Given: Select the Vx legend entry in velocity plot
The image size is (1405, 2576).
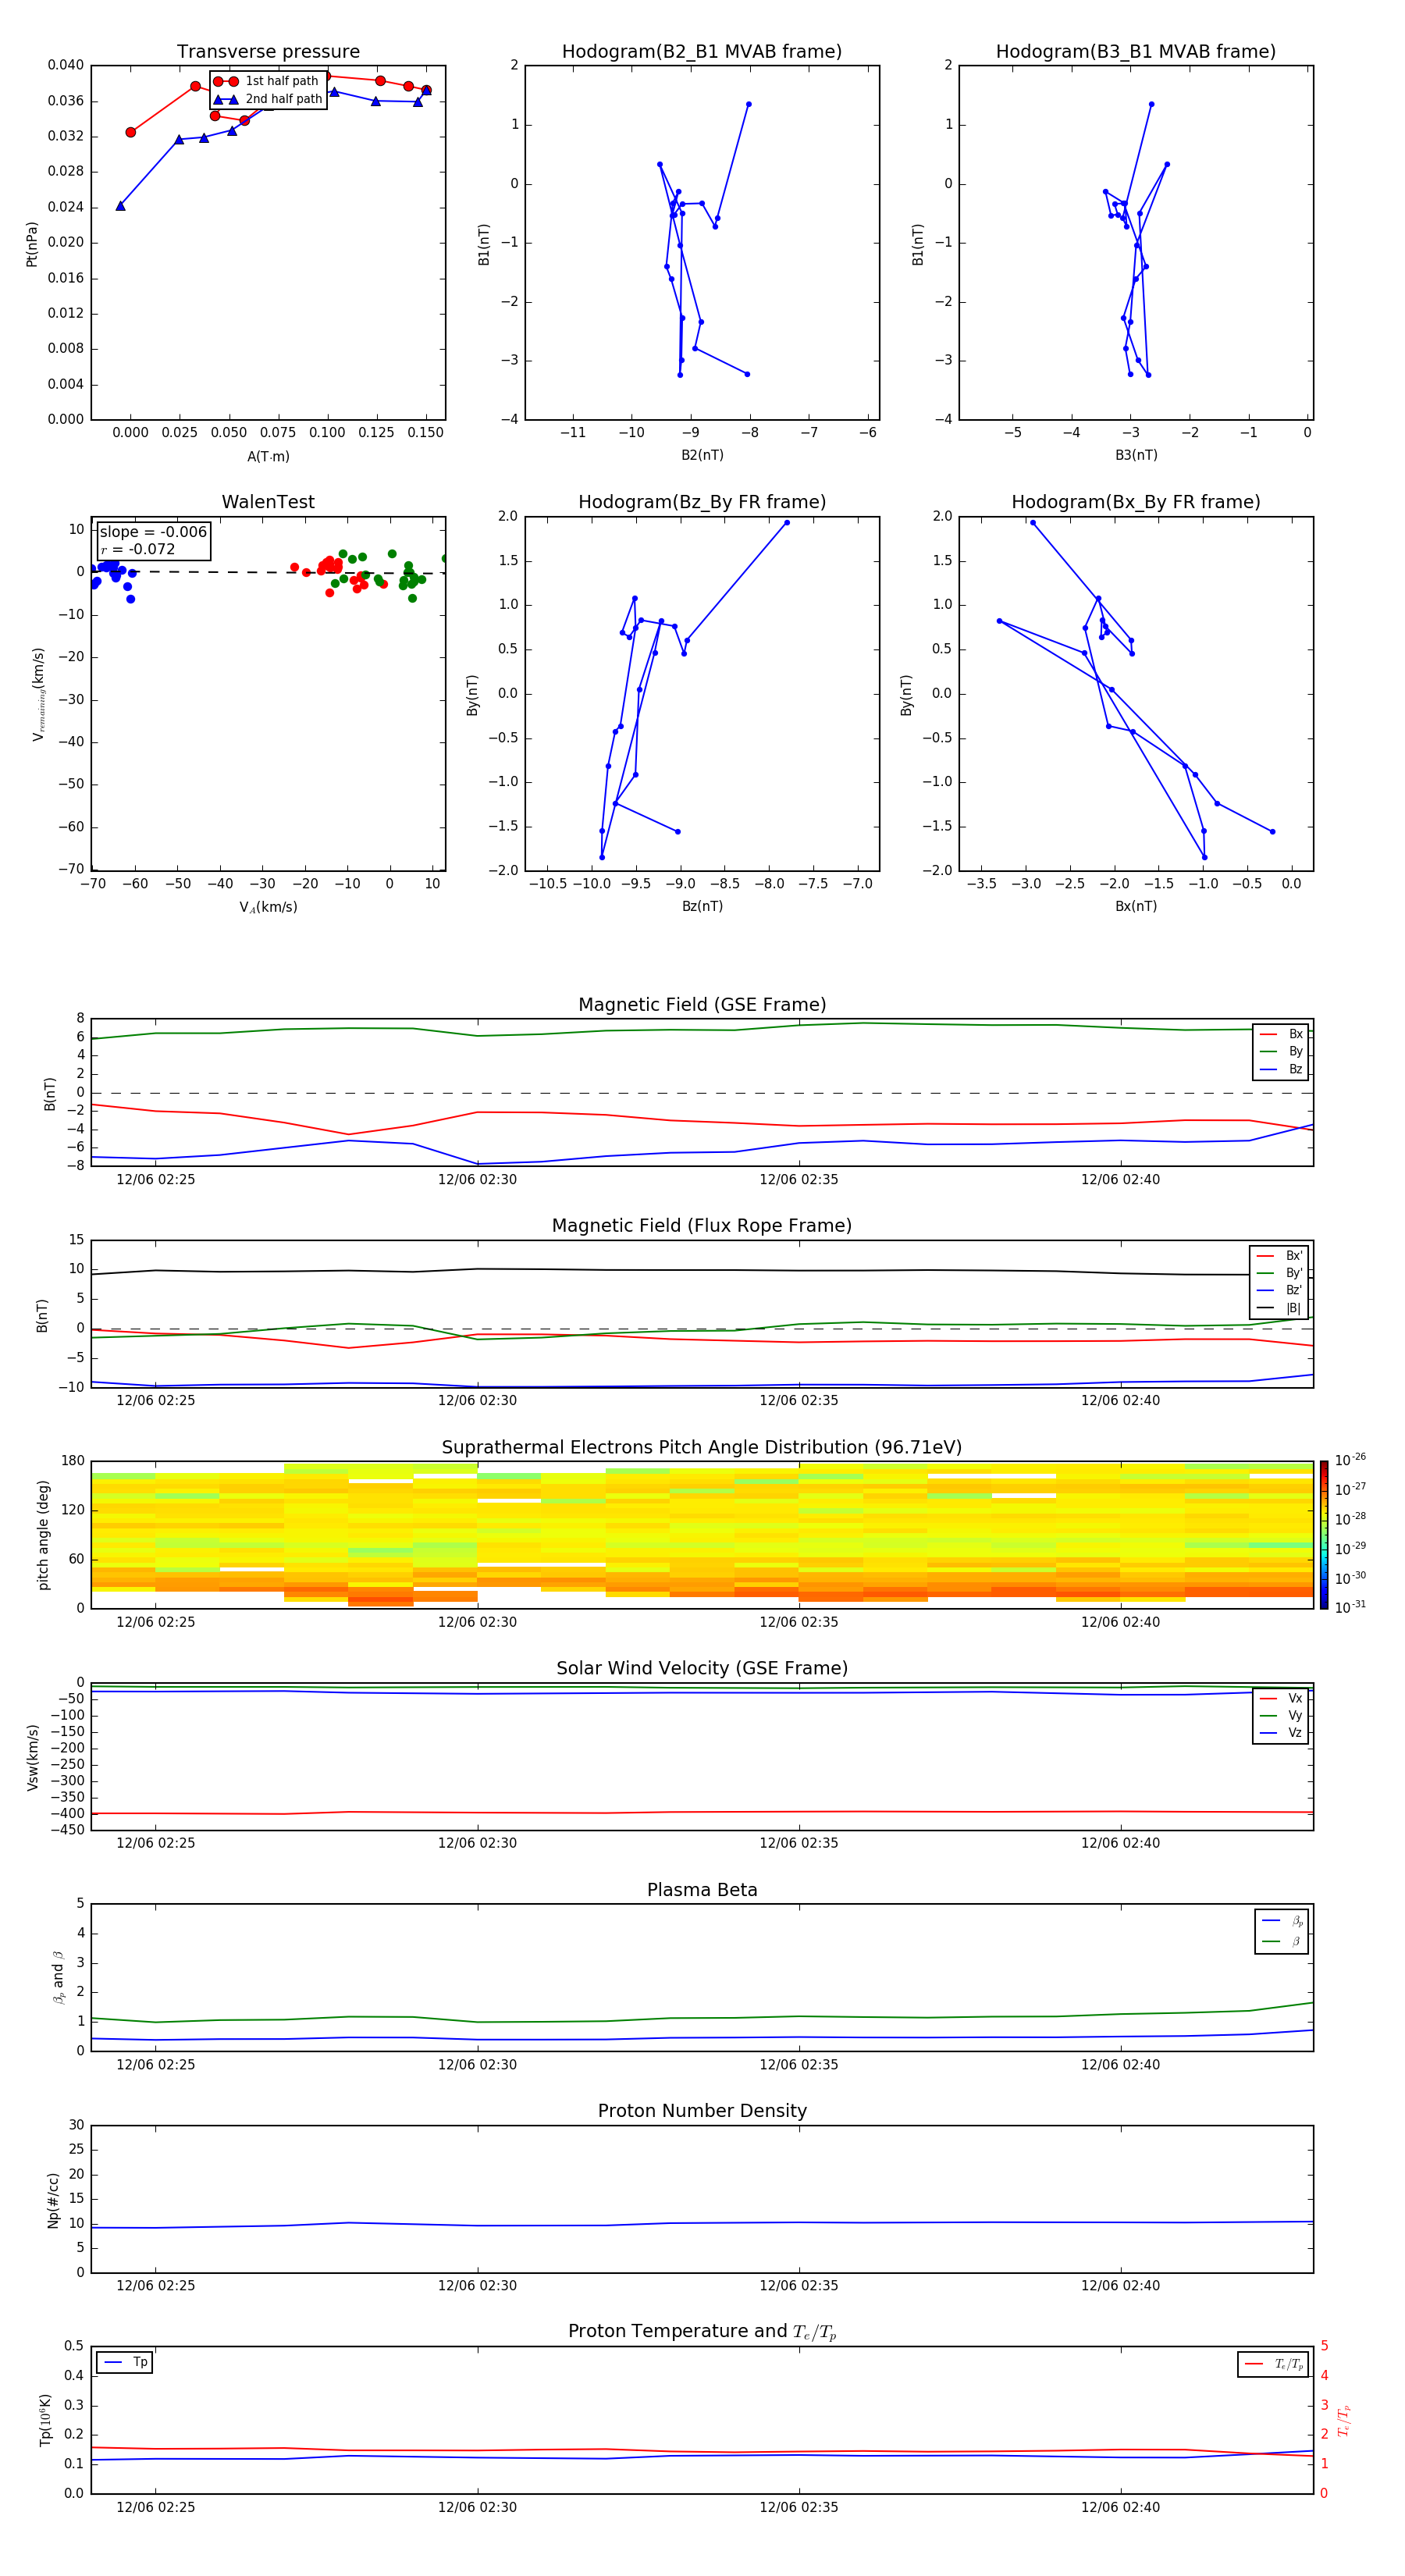Looking at the screenshot, I should click(1281, 1698).
